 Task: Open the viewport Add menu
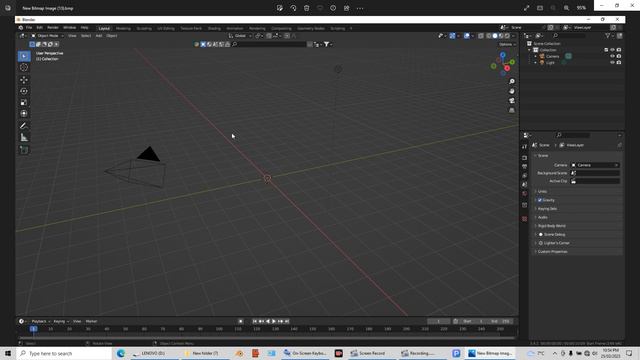(99, 36)
